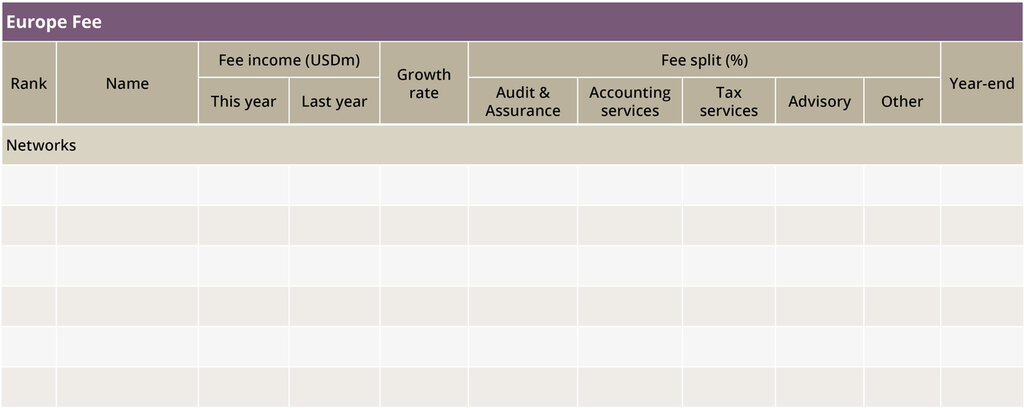Select the Rank column header
The image size is (1024, 408).
pos(29,83)
